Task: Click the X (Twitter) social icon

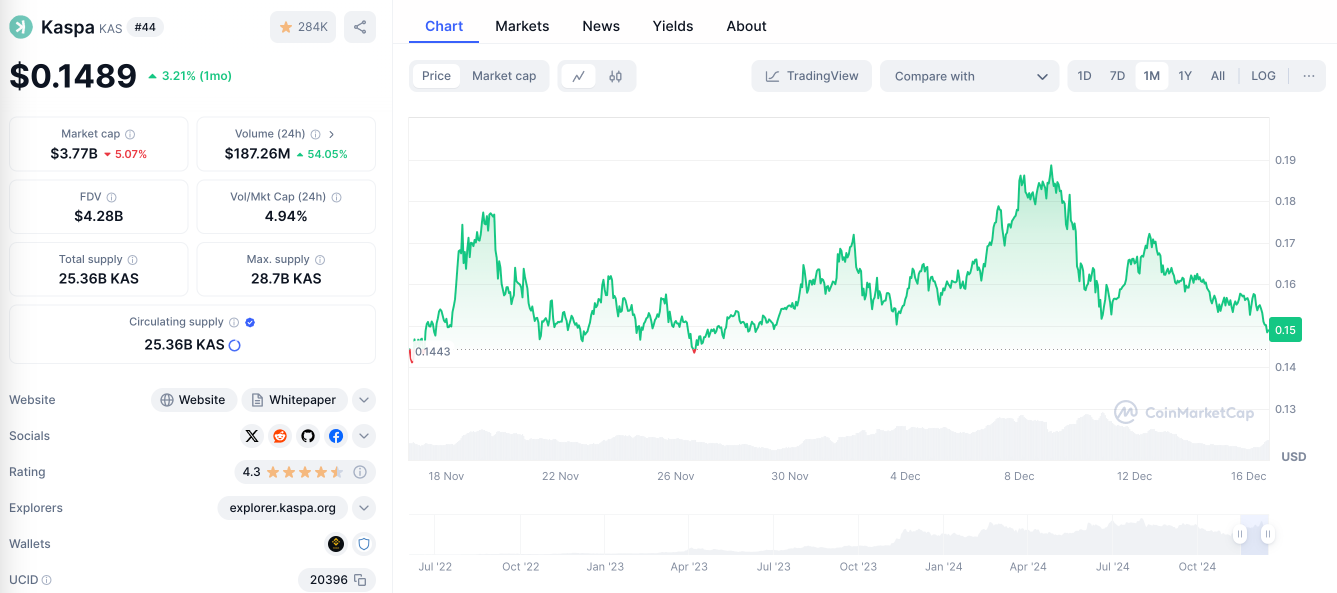Action: point(252,436)
